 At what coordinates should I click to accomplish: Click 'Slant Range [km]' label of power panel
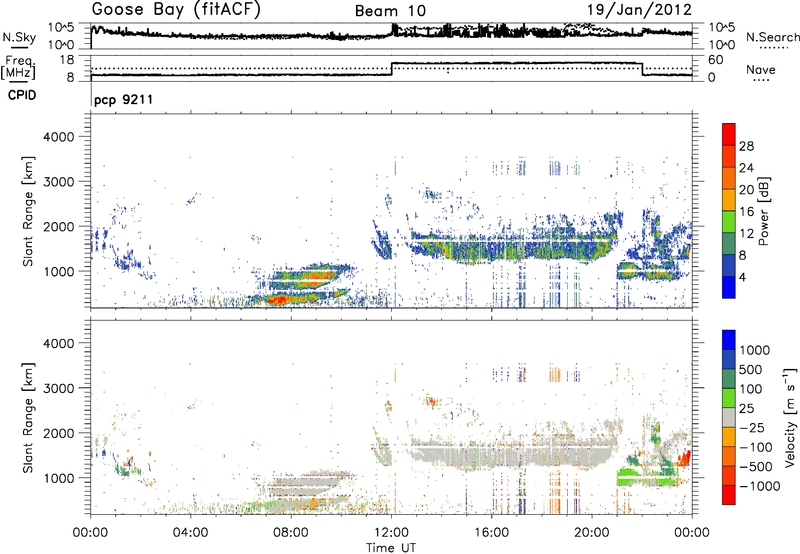(x=28, y=211)
